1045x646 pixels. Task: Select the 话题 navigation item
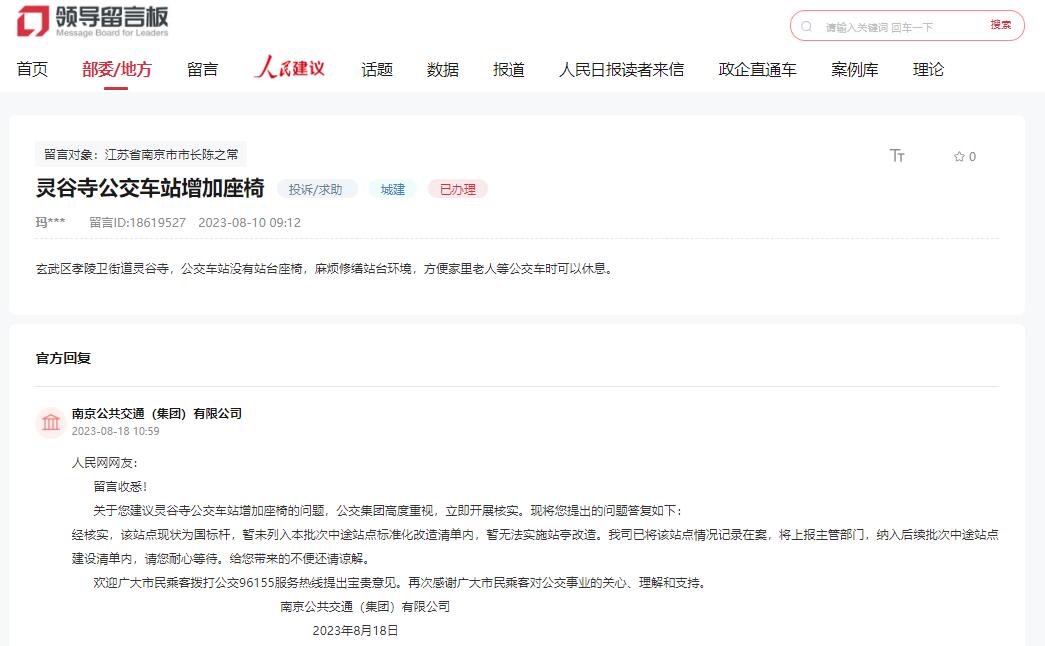click(375, 69)
